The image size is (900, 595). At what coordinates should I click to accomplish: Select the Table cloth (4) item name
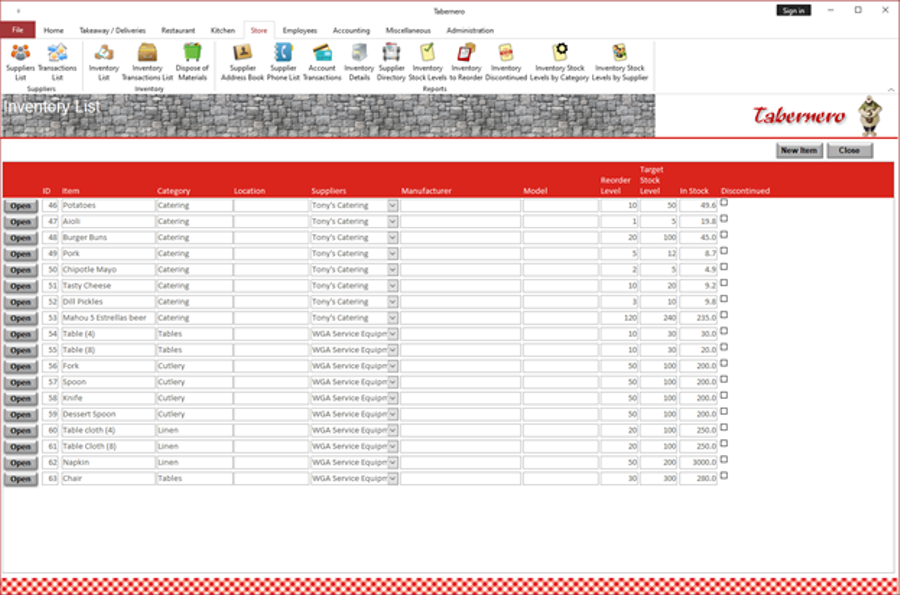click(108, 430)
